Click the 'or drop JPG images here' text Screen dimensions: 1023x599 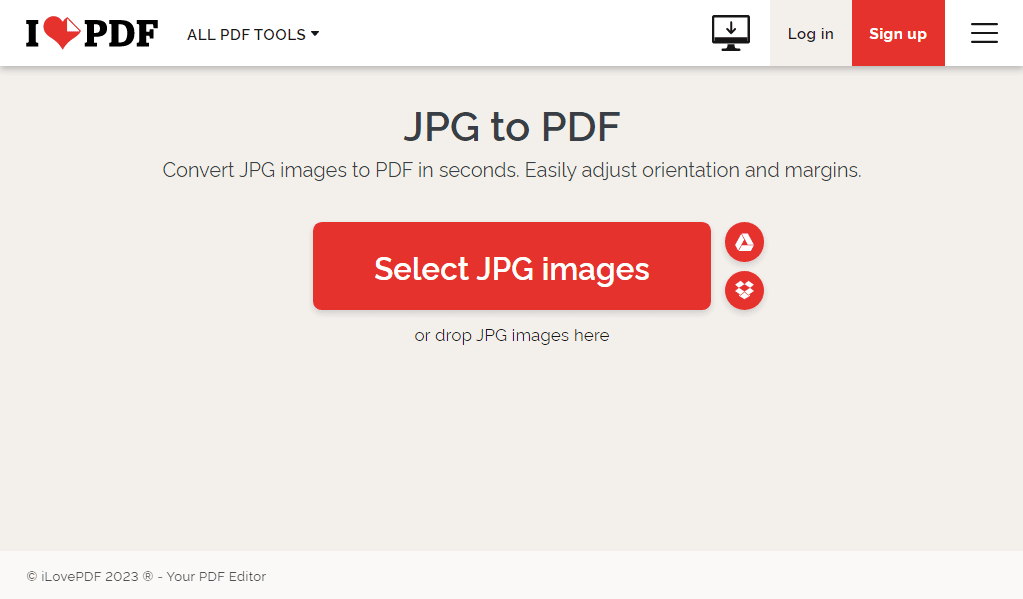512,335
